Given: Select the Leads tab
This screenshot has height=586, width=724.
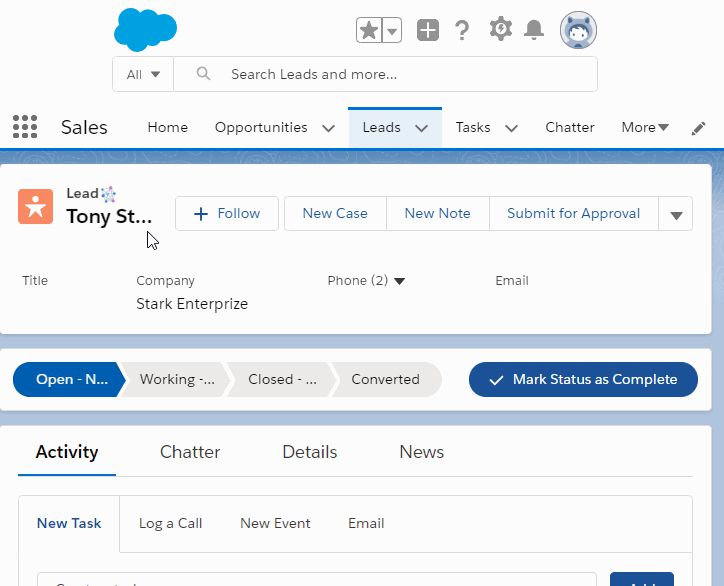Looking at the screenshot, I should (x=381, y=127).
